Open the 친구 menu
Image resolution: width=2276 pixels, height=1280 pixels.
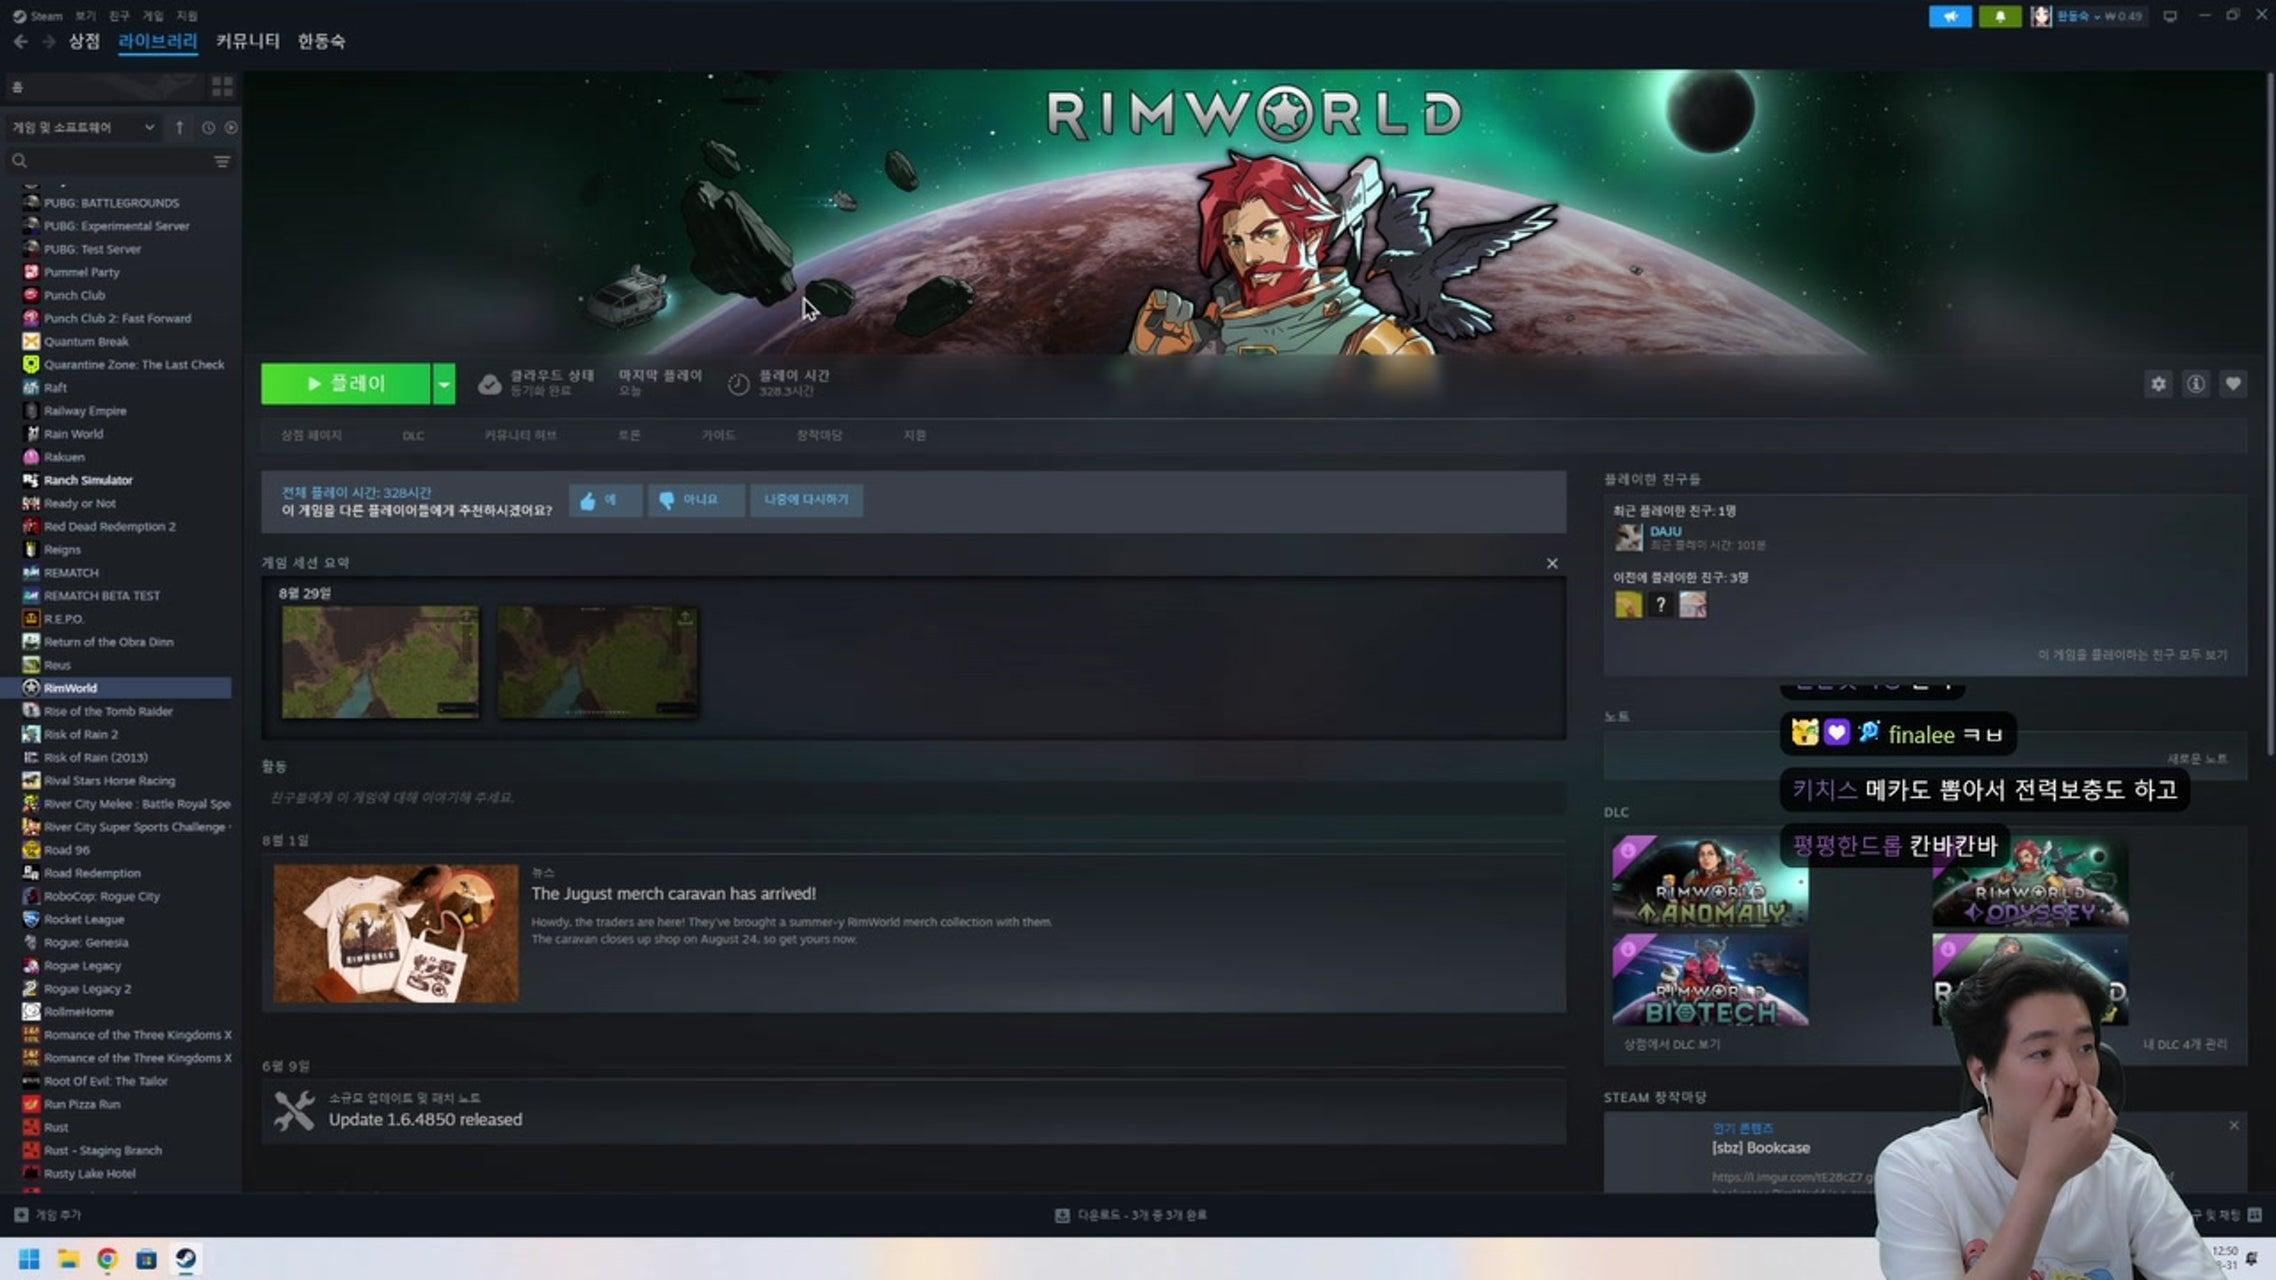point(119,16)
